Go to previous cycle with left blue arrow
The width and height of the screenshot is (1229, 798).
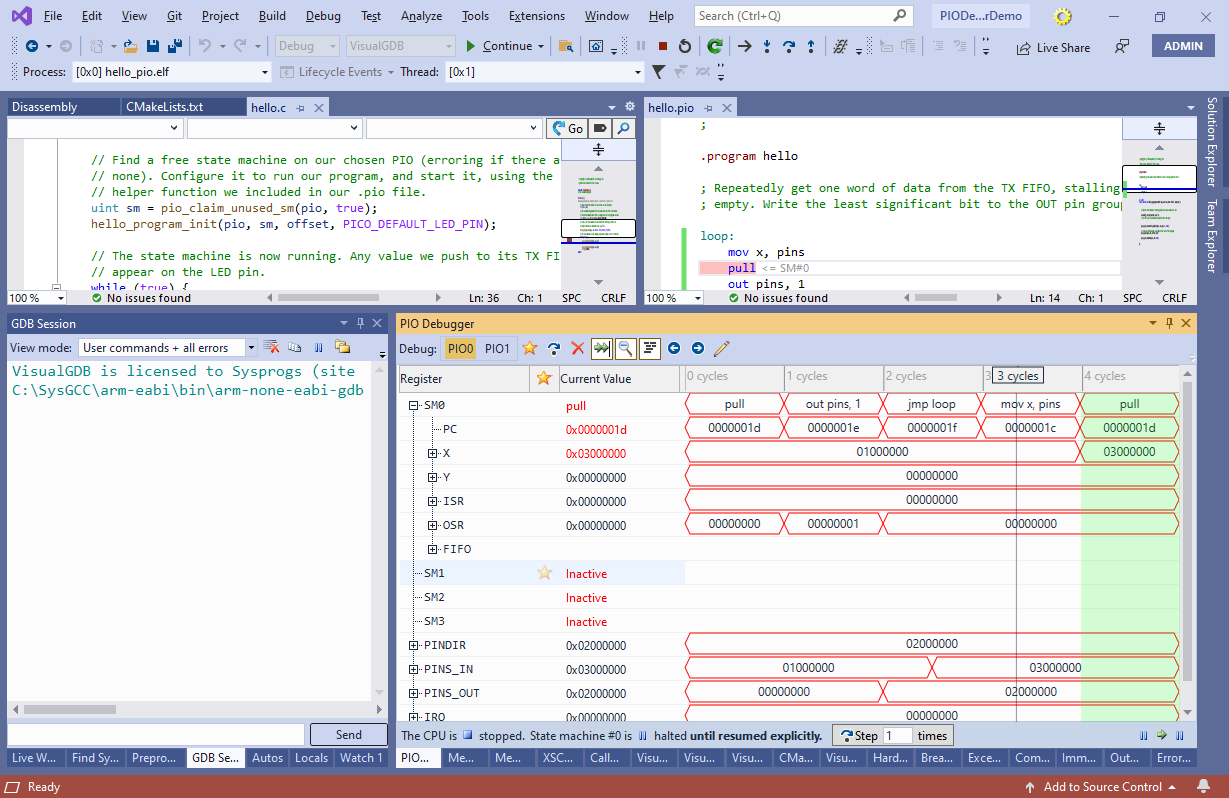[674, 348]
